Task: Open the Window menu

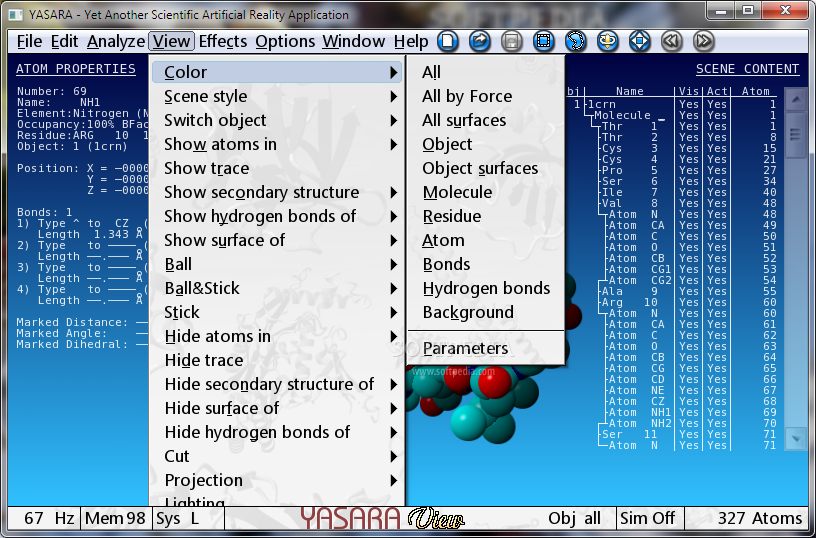Action: tap(353, 41)
